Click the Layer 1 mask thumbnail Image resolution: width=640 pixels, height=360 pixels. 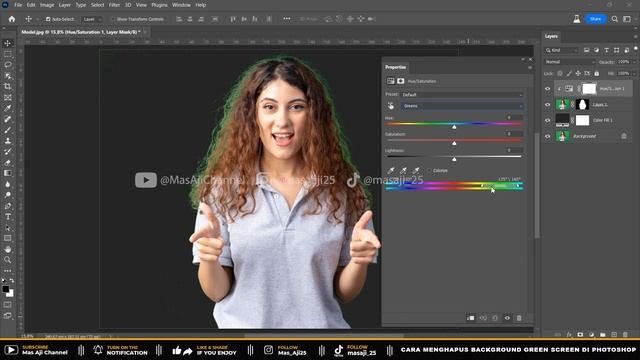(x=582, y=104)
